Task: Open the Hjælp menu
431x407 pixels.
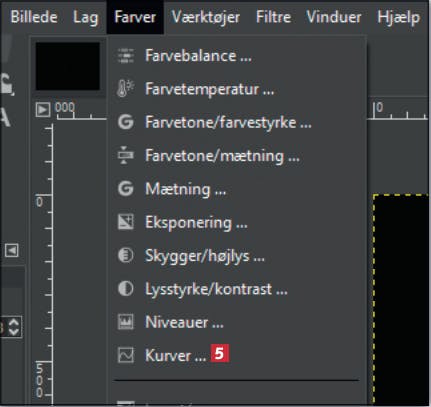Action: pyautogui.click(x=398, y=17)
